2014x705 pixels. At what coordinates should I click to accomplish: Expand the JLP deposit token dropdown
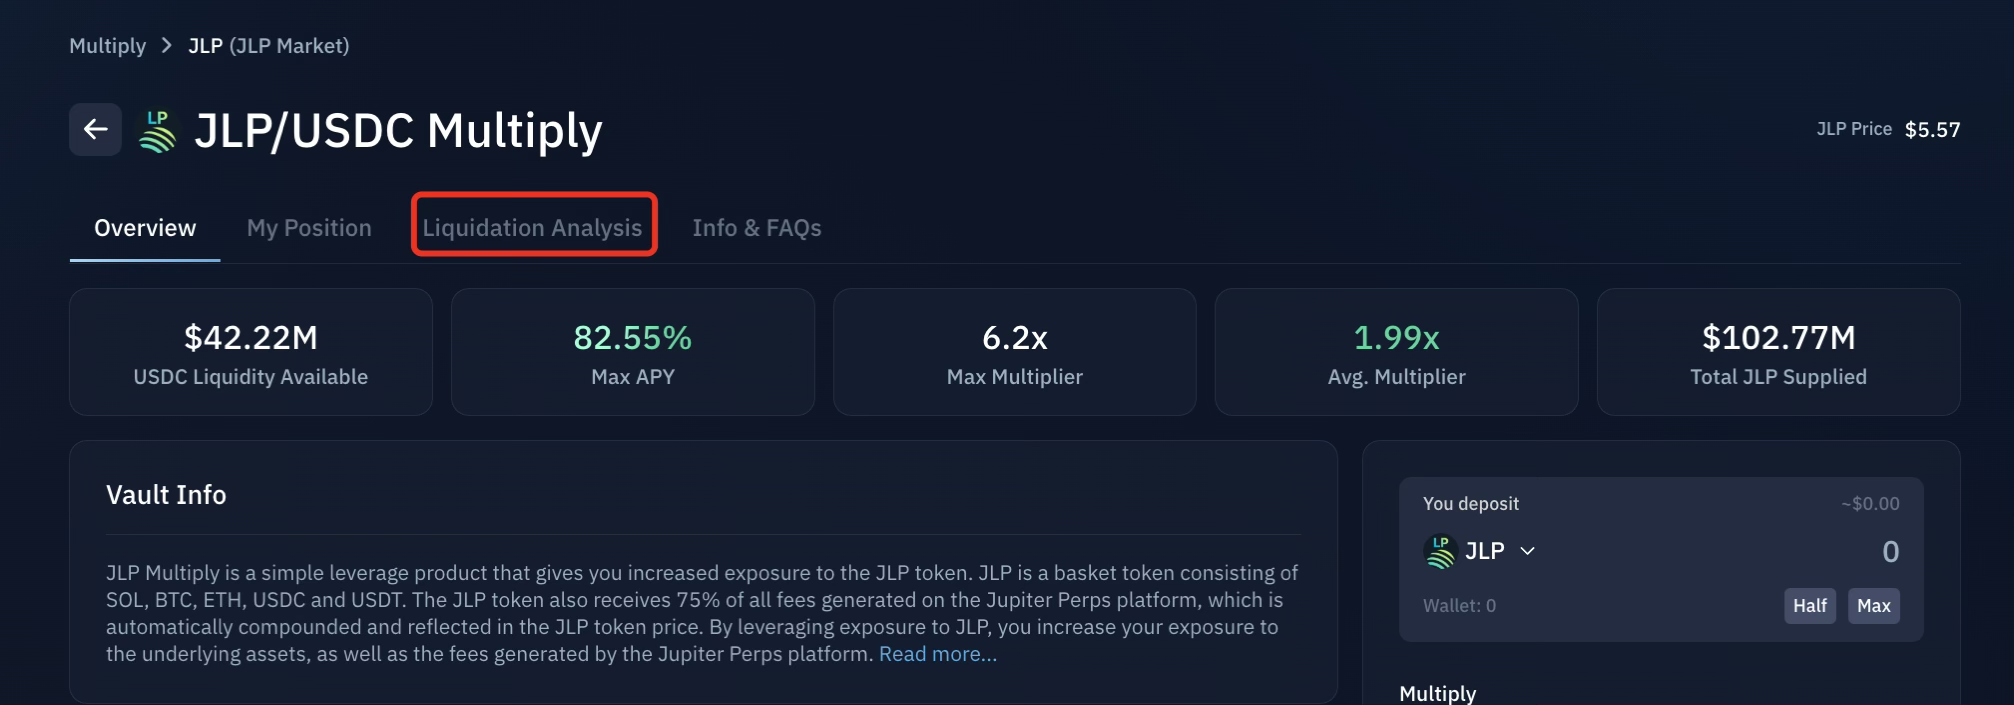coord(1527,551)
